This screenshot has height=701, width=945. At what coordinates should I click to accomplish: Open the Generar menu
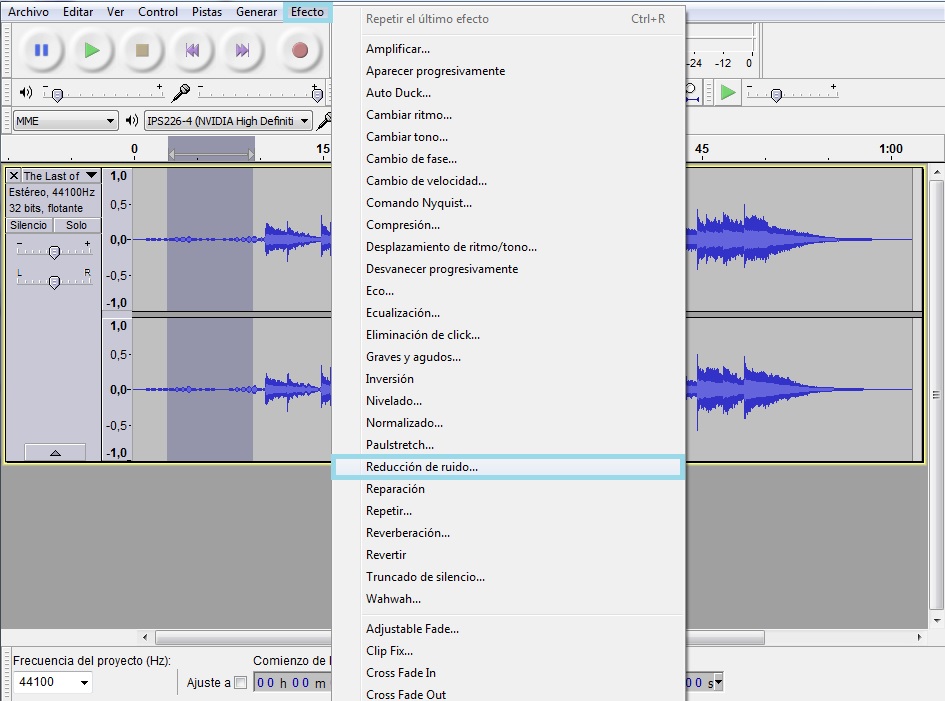click(256, 11)
